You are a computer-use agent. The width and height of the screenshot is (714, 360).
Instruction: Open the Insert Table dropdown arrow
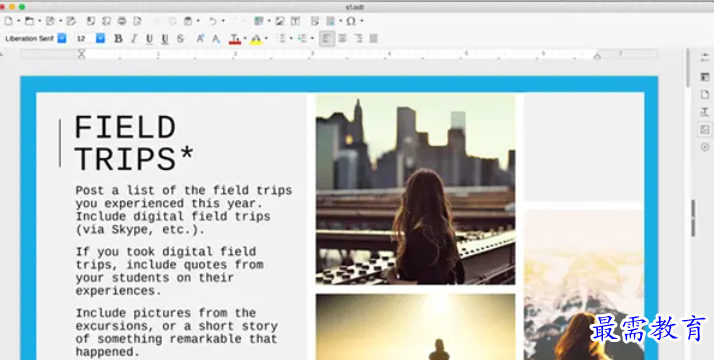269,21
